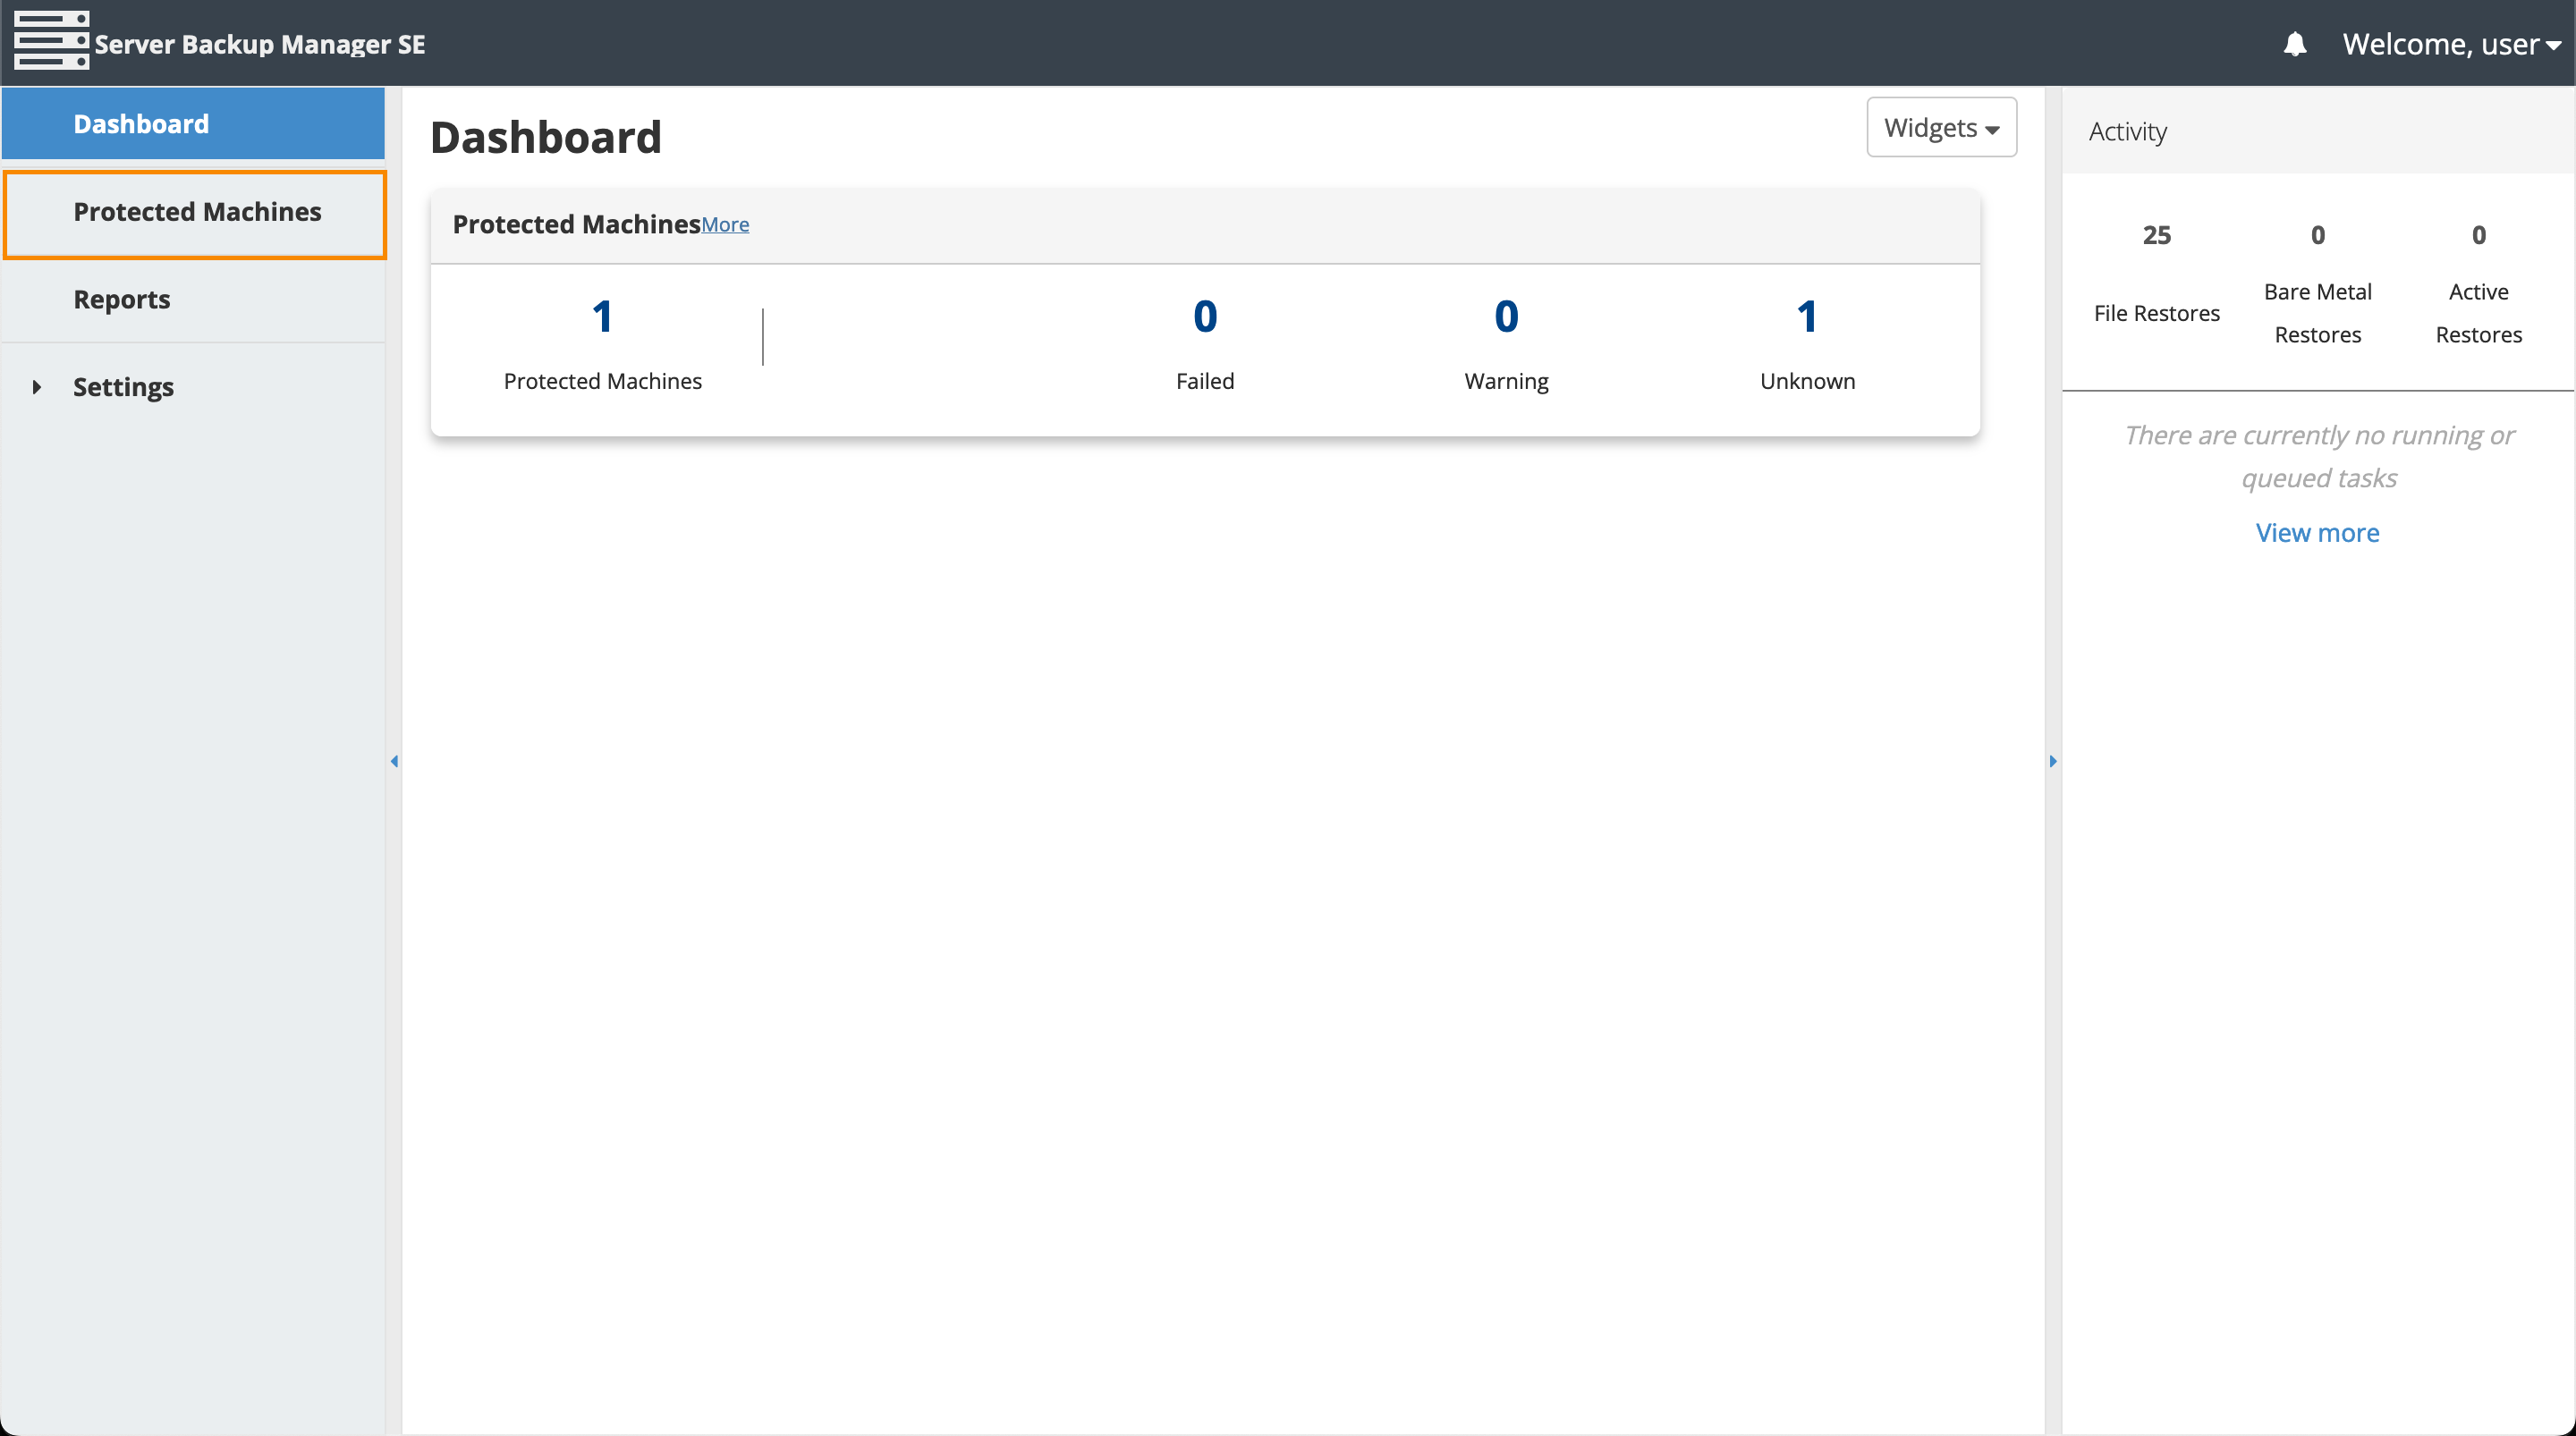Expand the Settings tree arrow
Viewport: 2576px width, 1436px height.
[x=37, y=387]
